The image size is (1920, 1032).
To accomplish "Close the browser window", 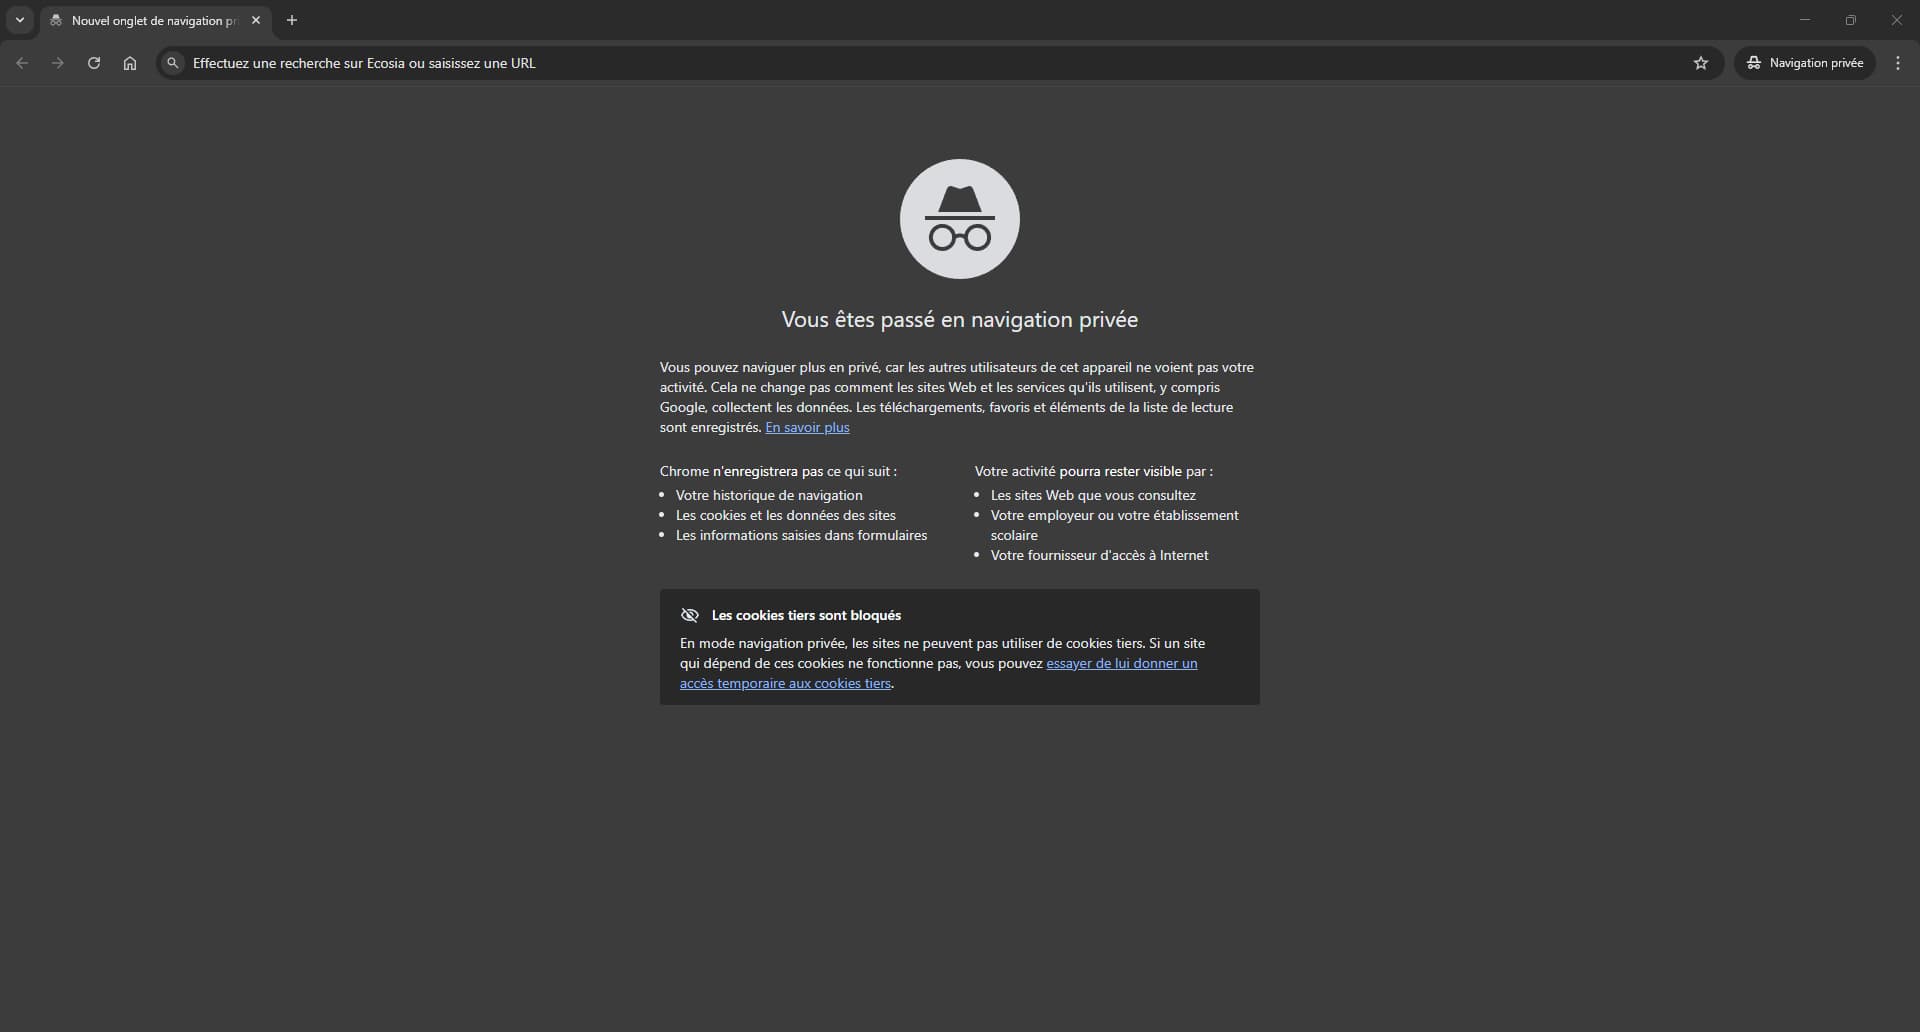I will pyautogui.click(x=1897, y=20).
